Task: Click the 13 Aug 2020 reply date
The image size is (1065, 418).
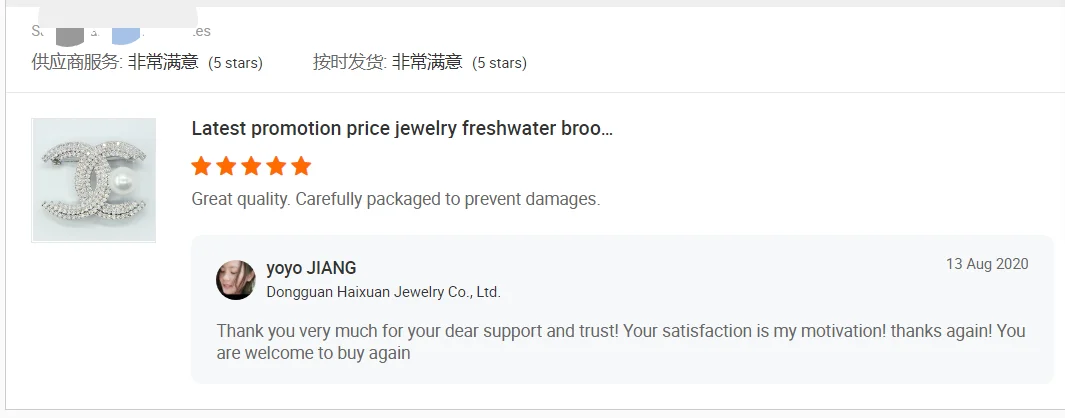Action: [x=986, y=264]
